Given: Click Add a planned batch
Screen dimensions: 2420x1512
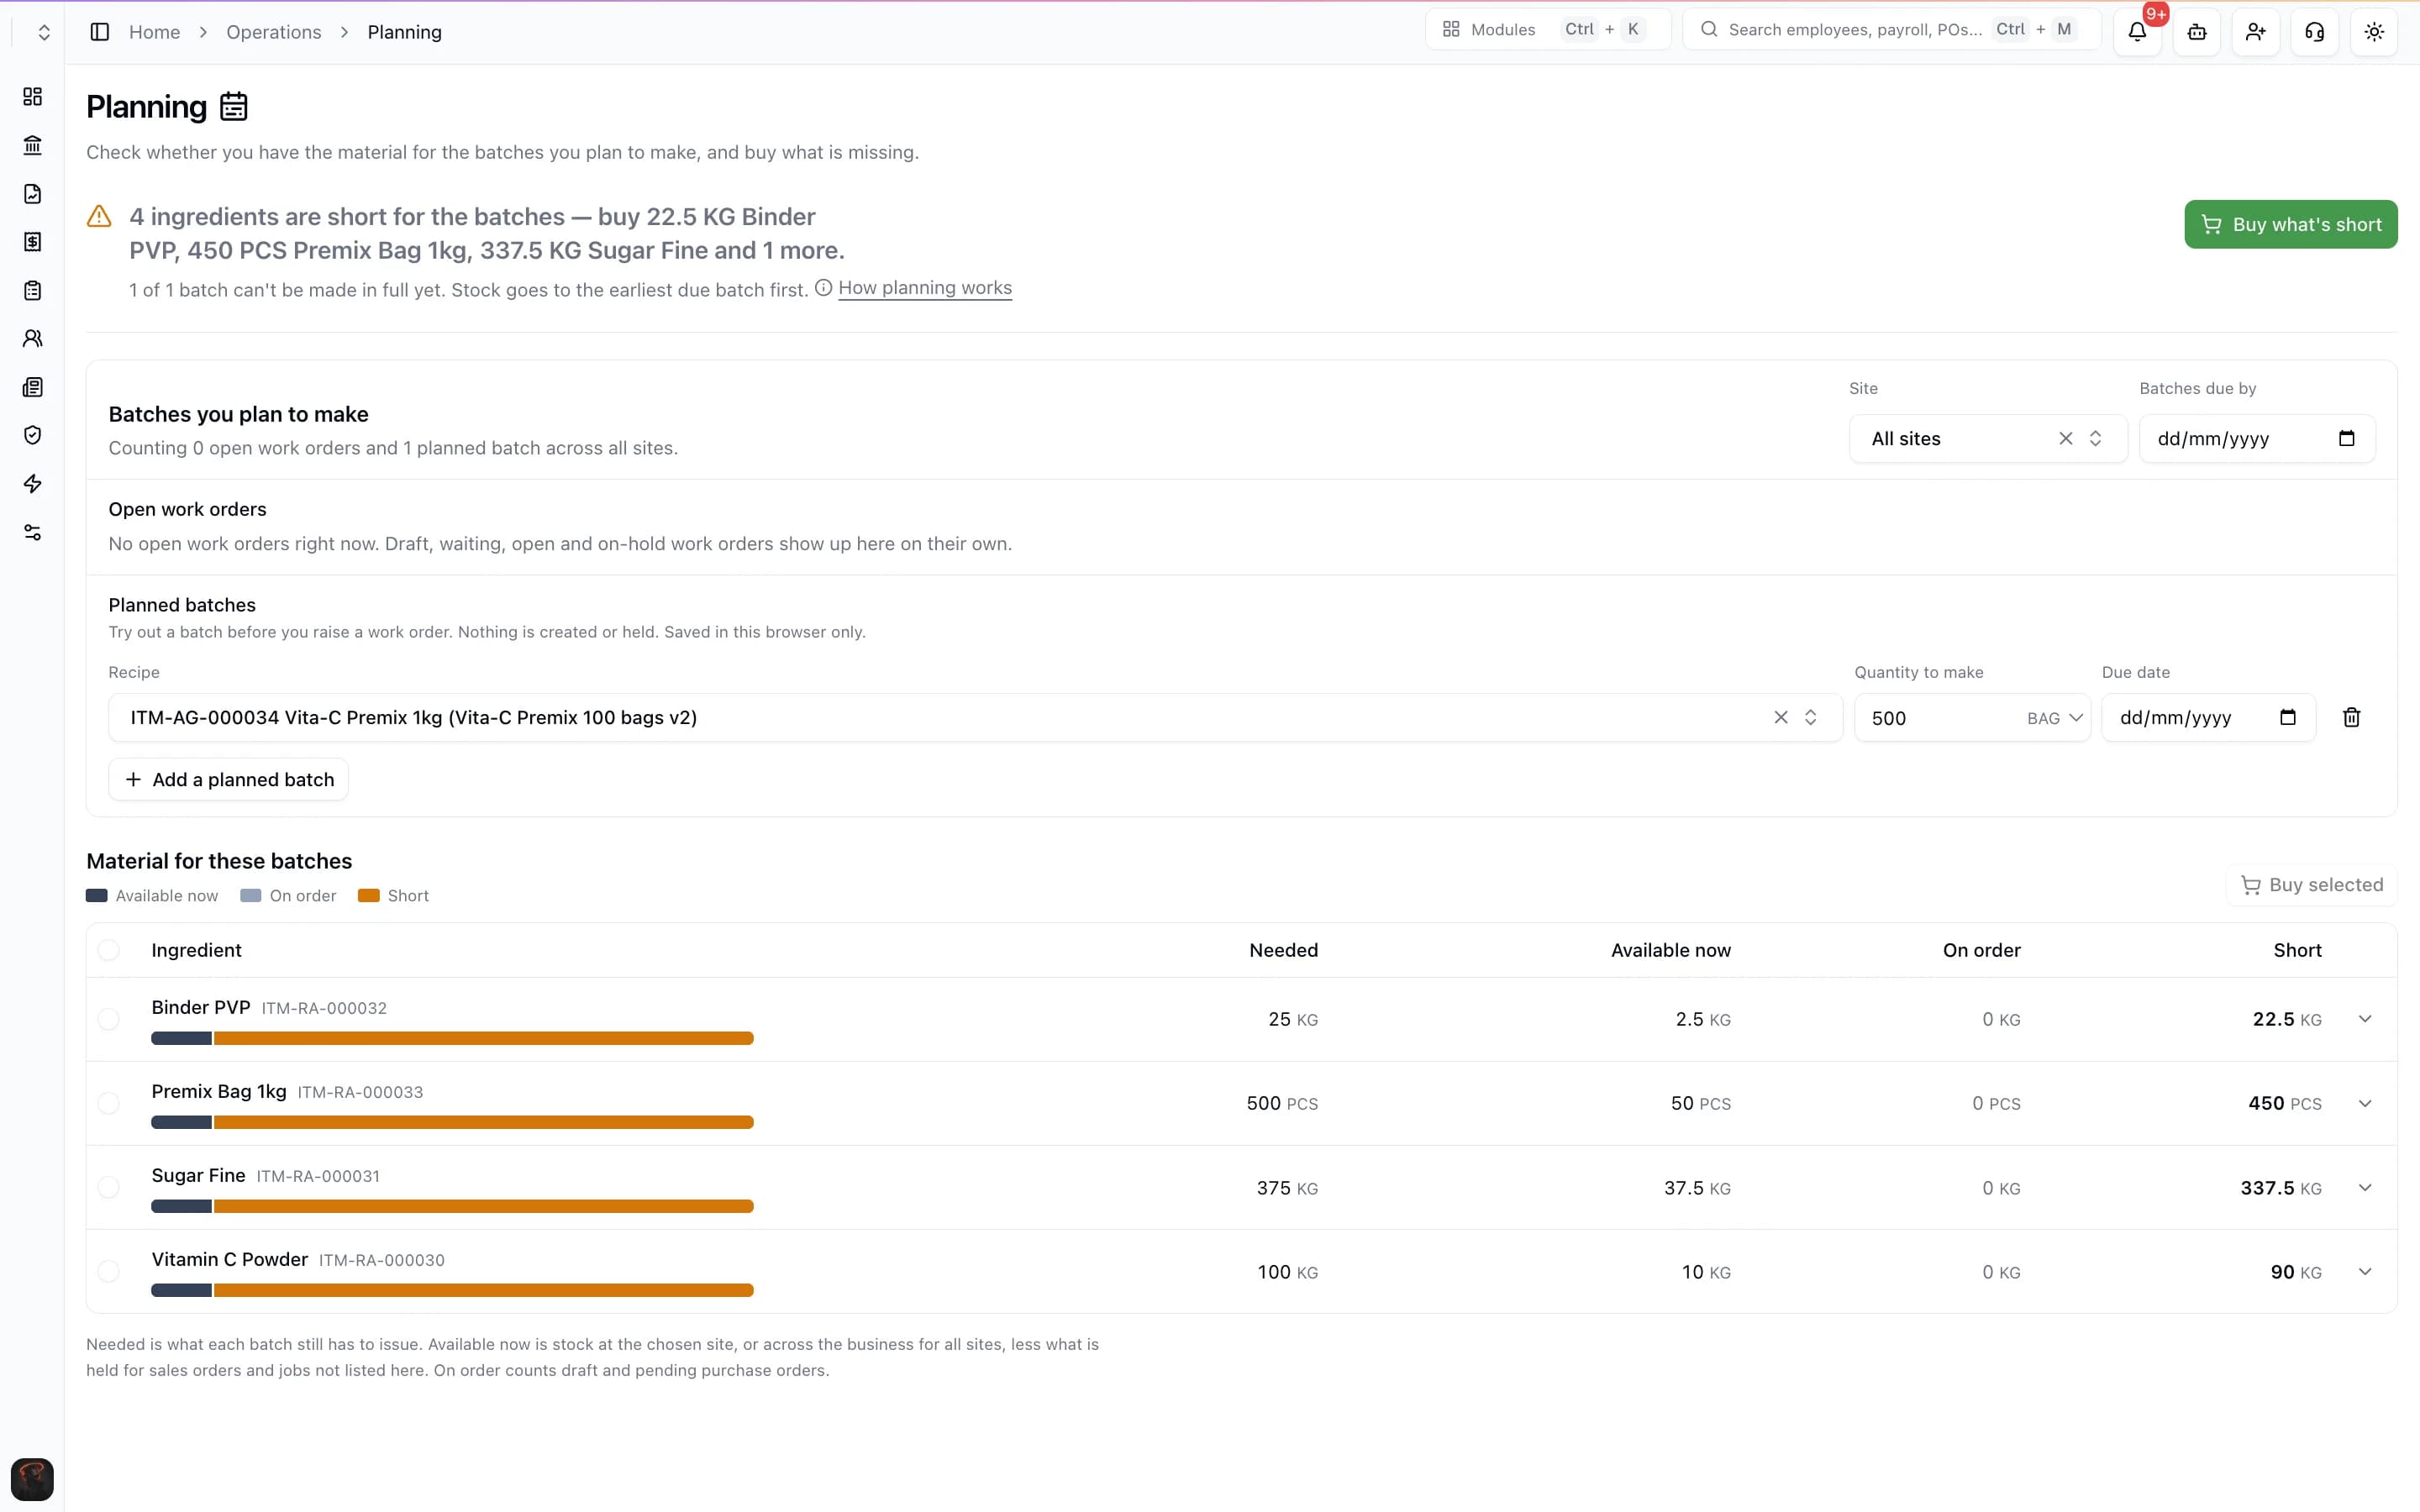Looking at the screenshot, I should coord(228,779).
